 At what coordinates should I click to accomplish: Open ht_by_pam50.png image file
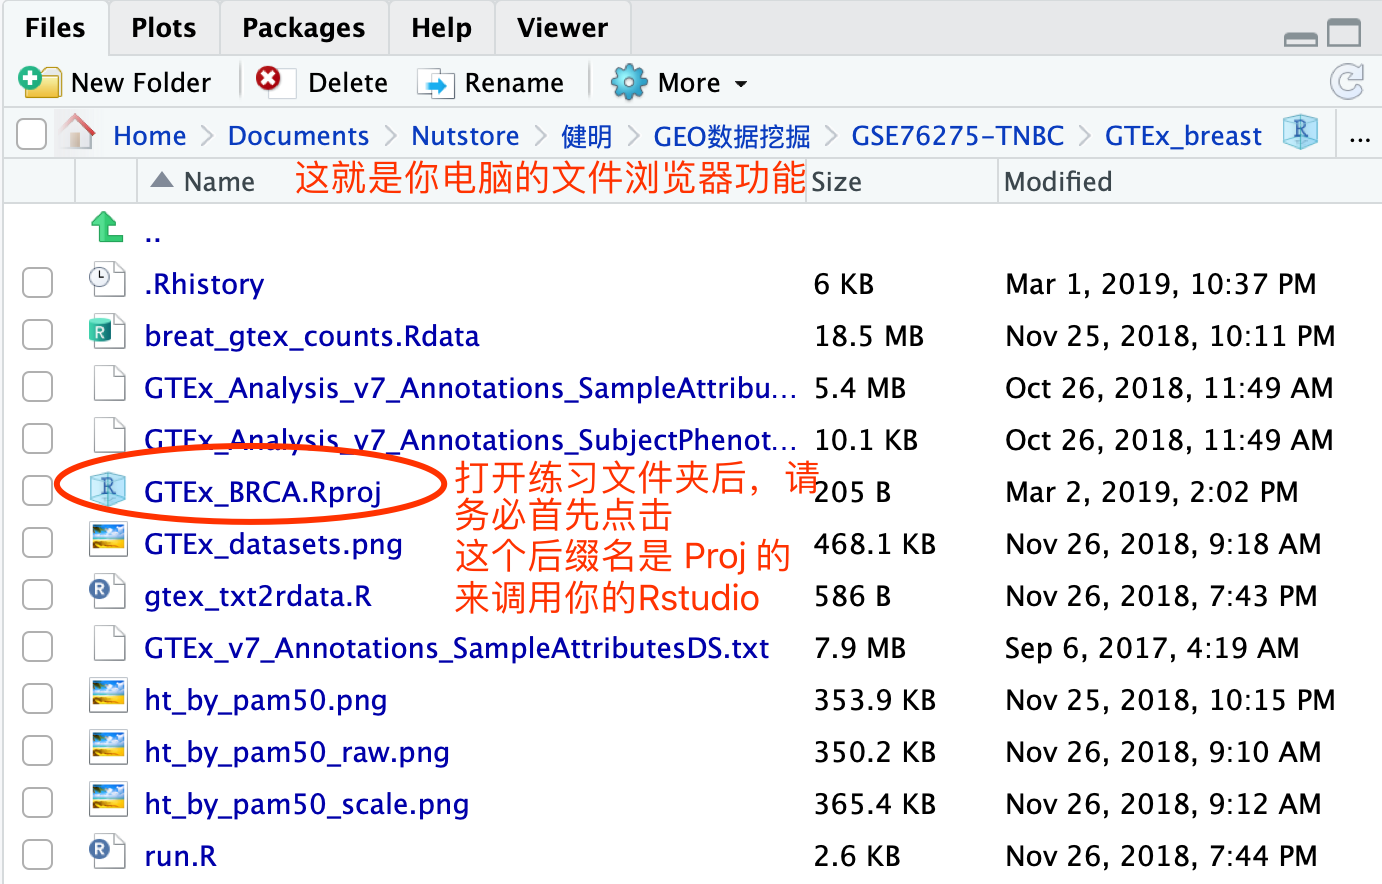click(265, 700)
